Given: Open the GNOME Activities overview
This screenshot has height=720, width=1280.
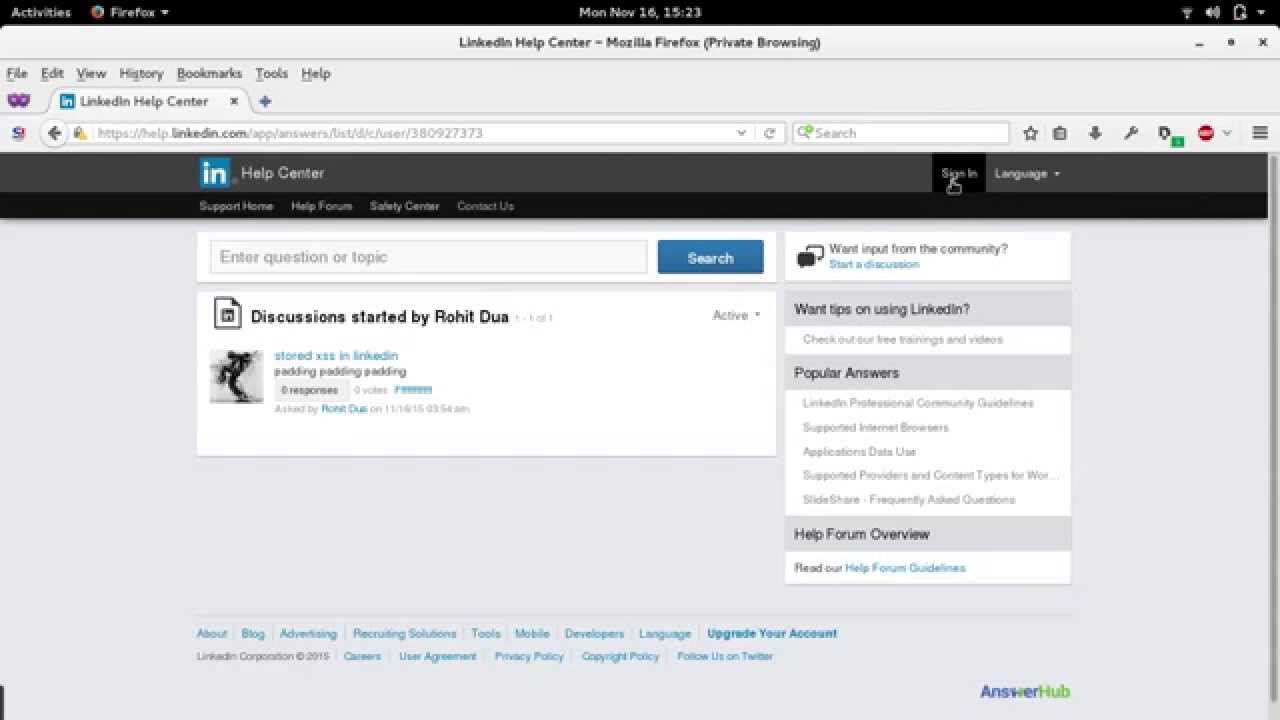Looking at the screenshot, I should point(41,12).
